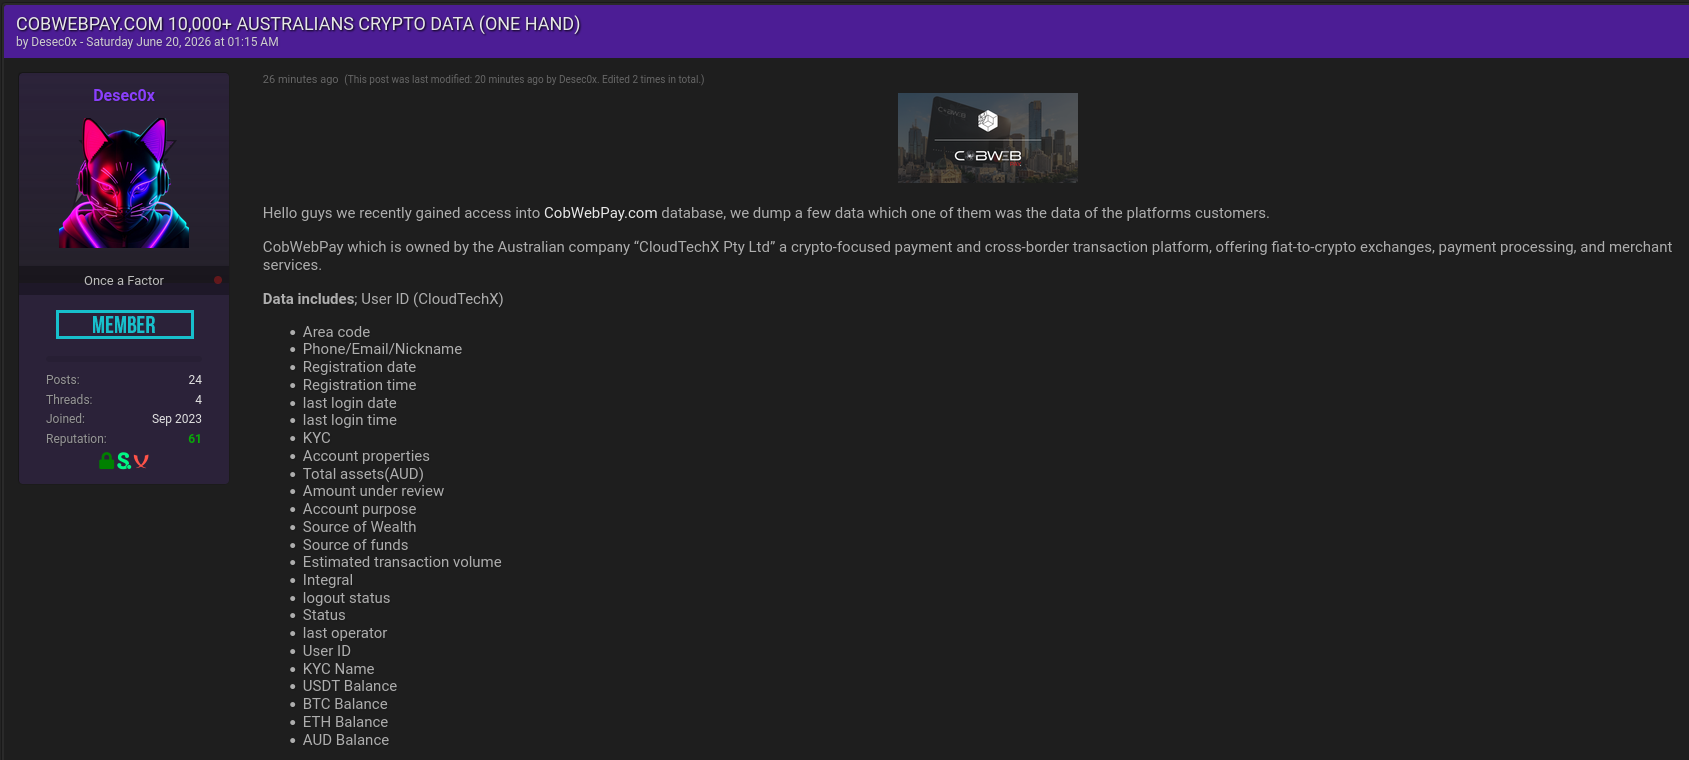
Task: Click the MEMBER rank badge
Action: tap(124, 325)
